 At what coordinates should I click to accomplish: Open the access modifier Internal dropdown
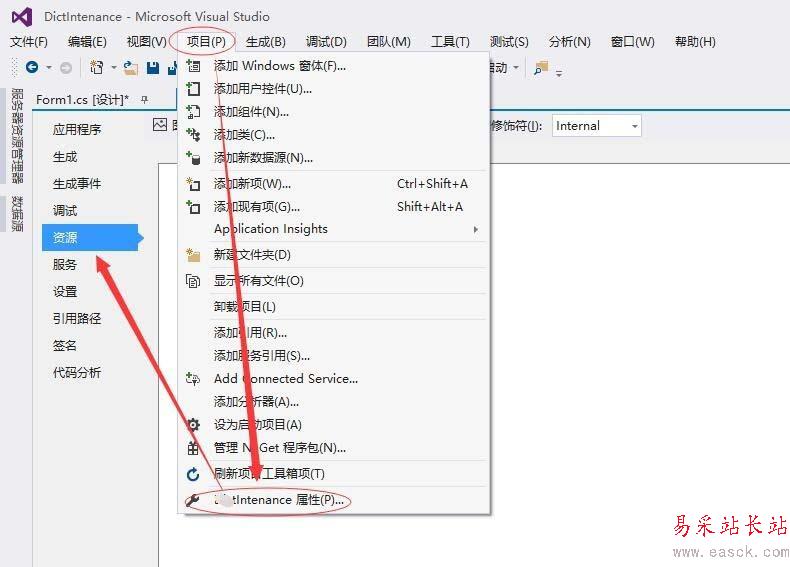tap(597, 126)
